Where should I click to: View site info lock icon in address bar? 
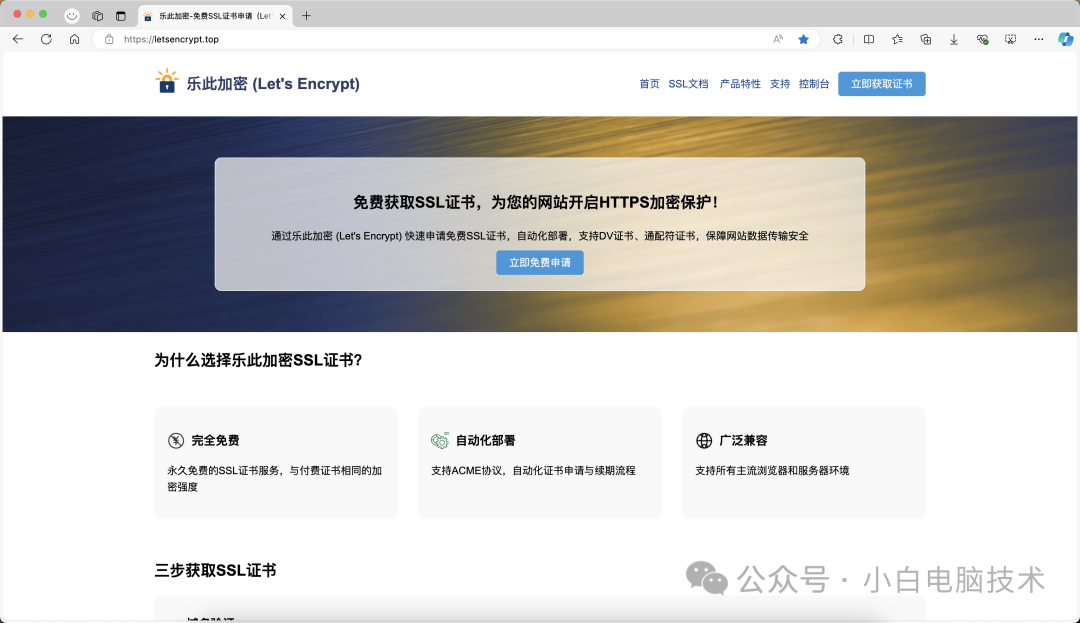point(109,39)
